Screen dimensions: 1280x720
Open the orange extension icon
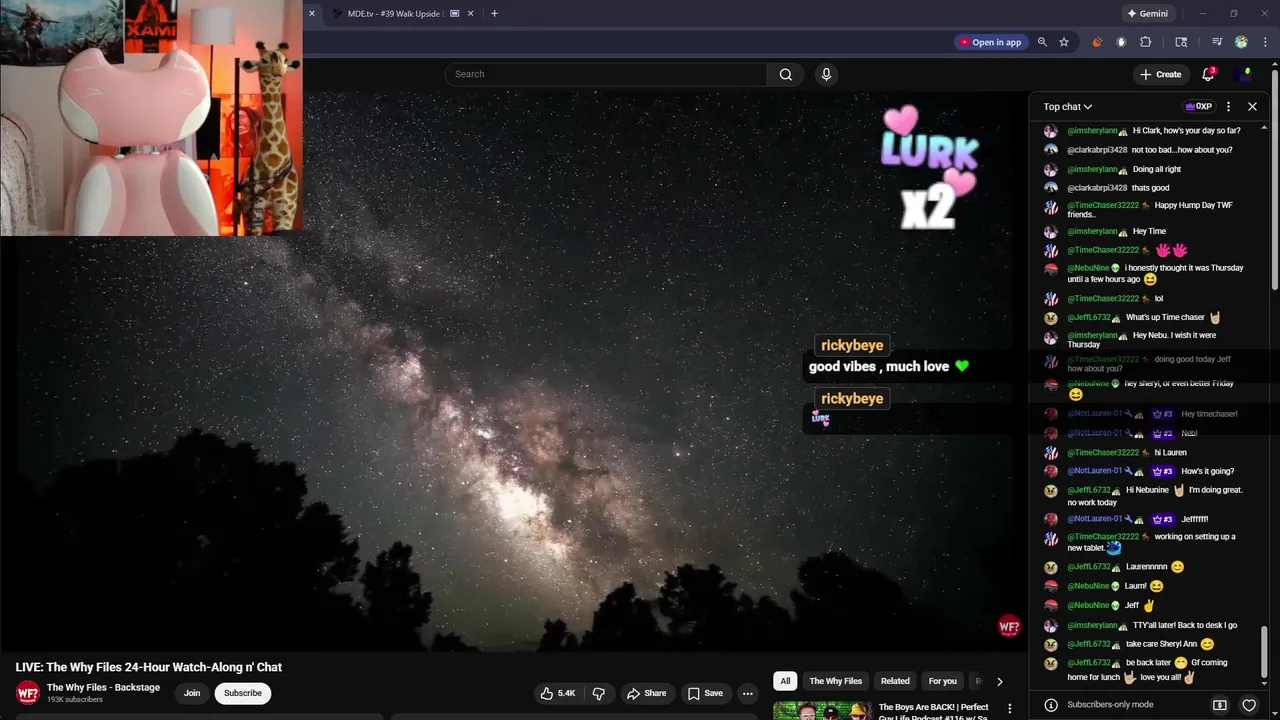1097,42
